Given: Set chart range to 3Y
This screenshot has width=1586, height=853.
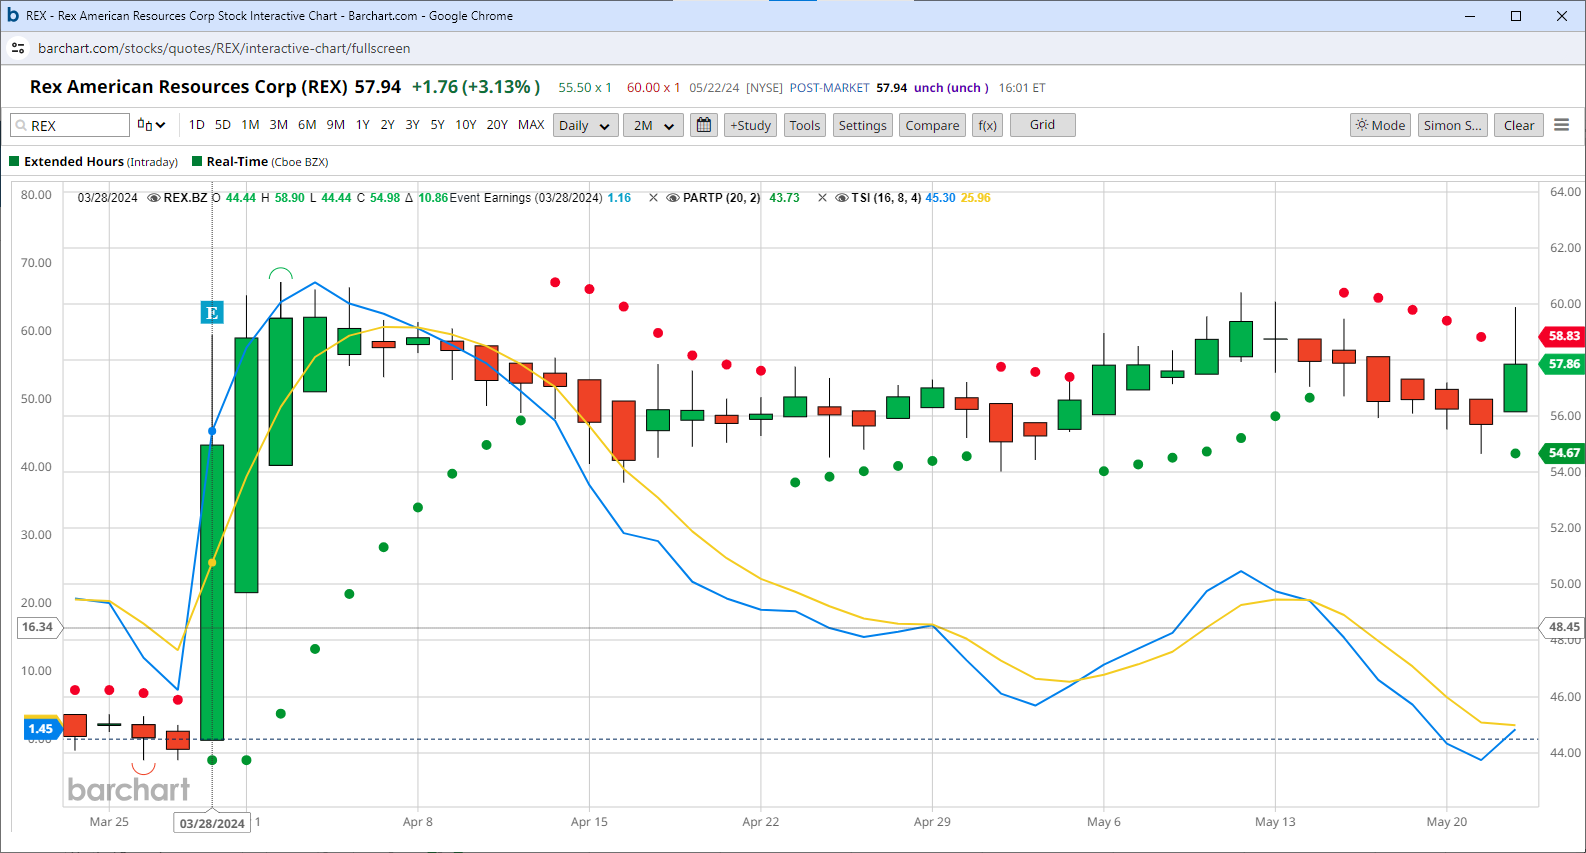Looking at the screenshot, I should point(413,125).
